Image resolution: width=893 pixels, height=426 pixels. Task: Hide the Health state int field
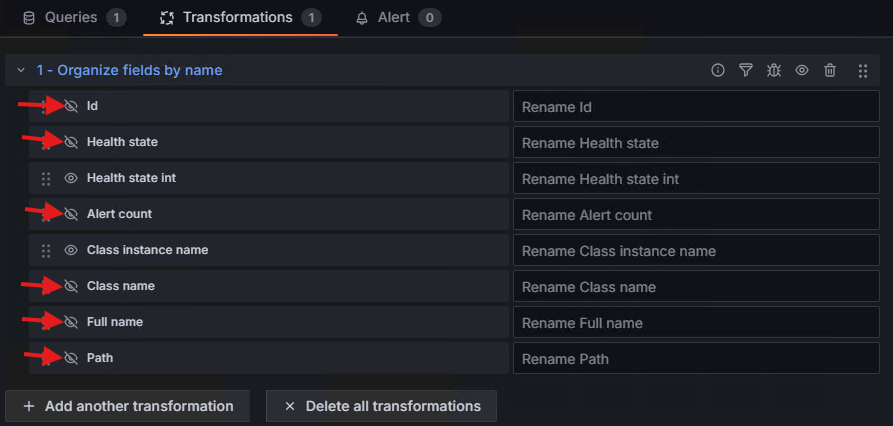coord(71,178)
